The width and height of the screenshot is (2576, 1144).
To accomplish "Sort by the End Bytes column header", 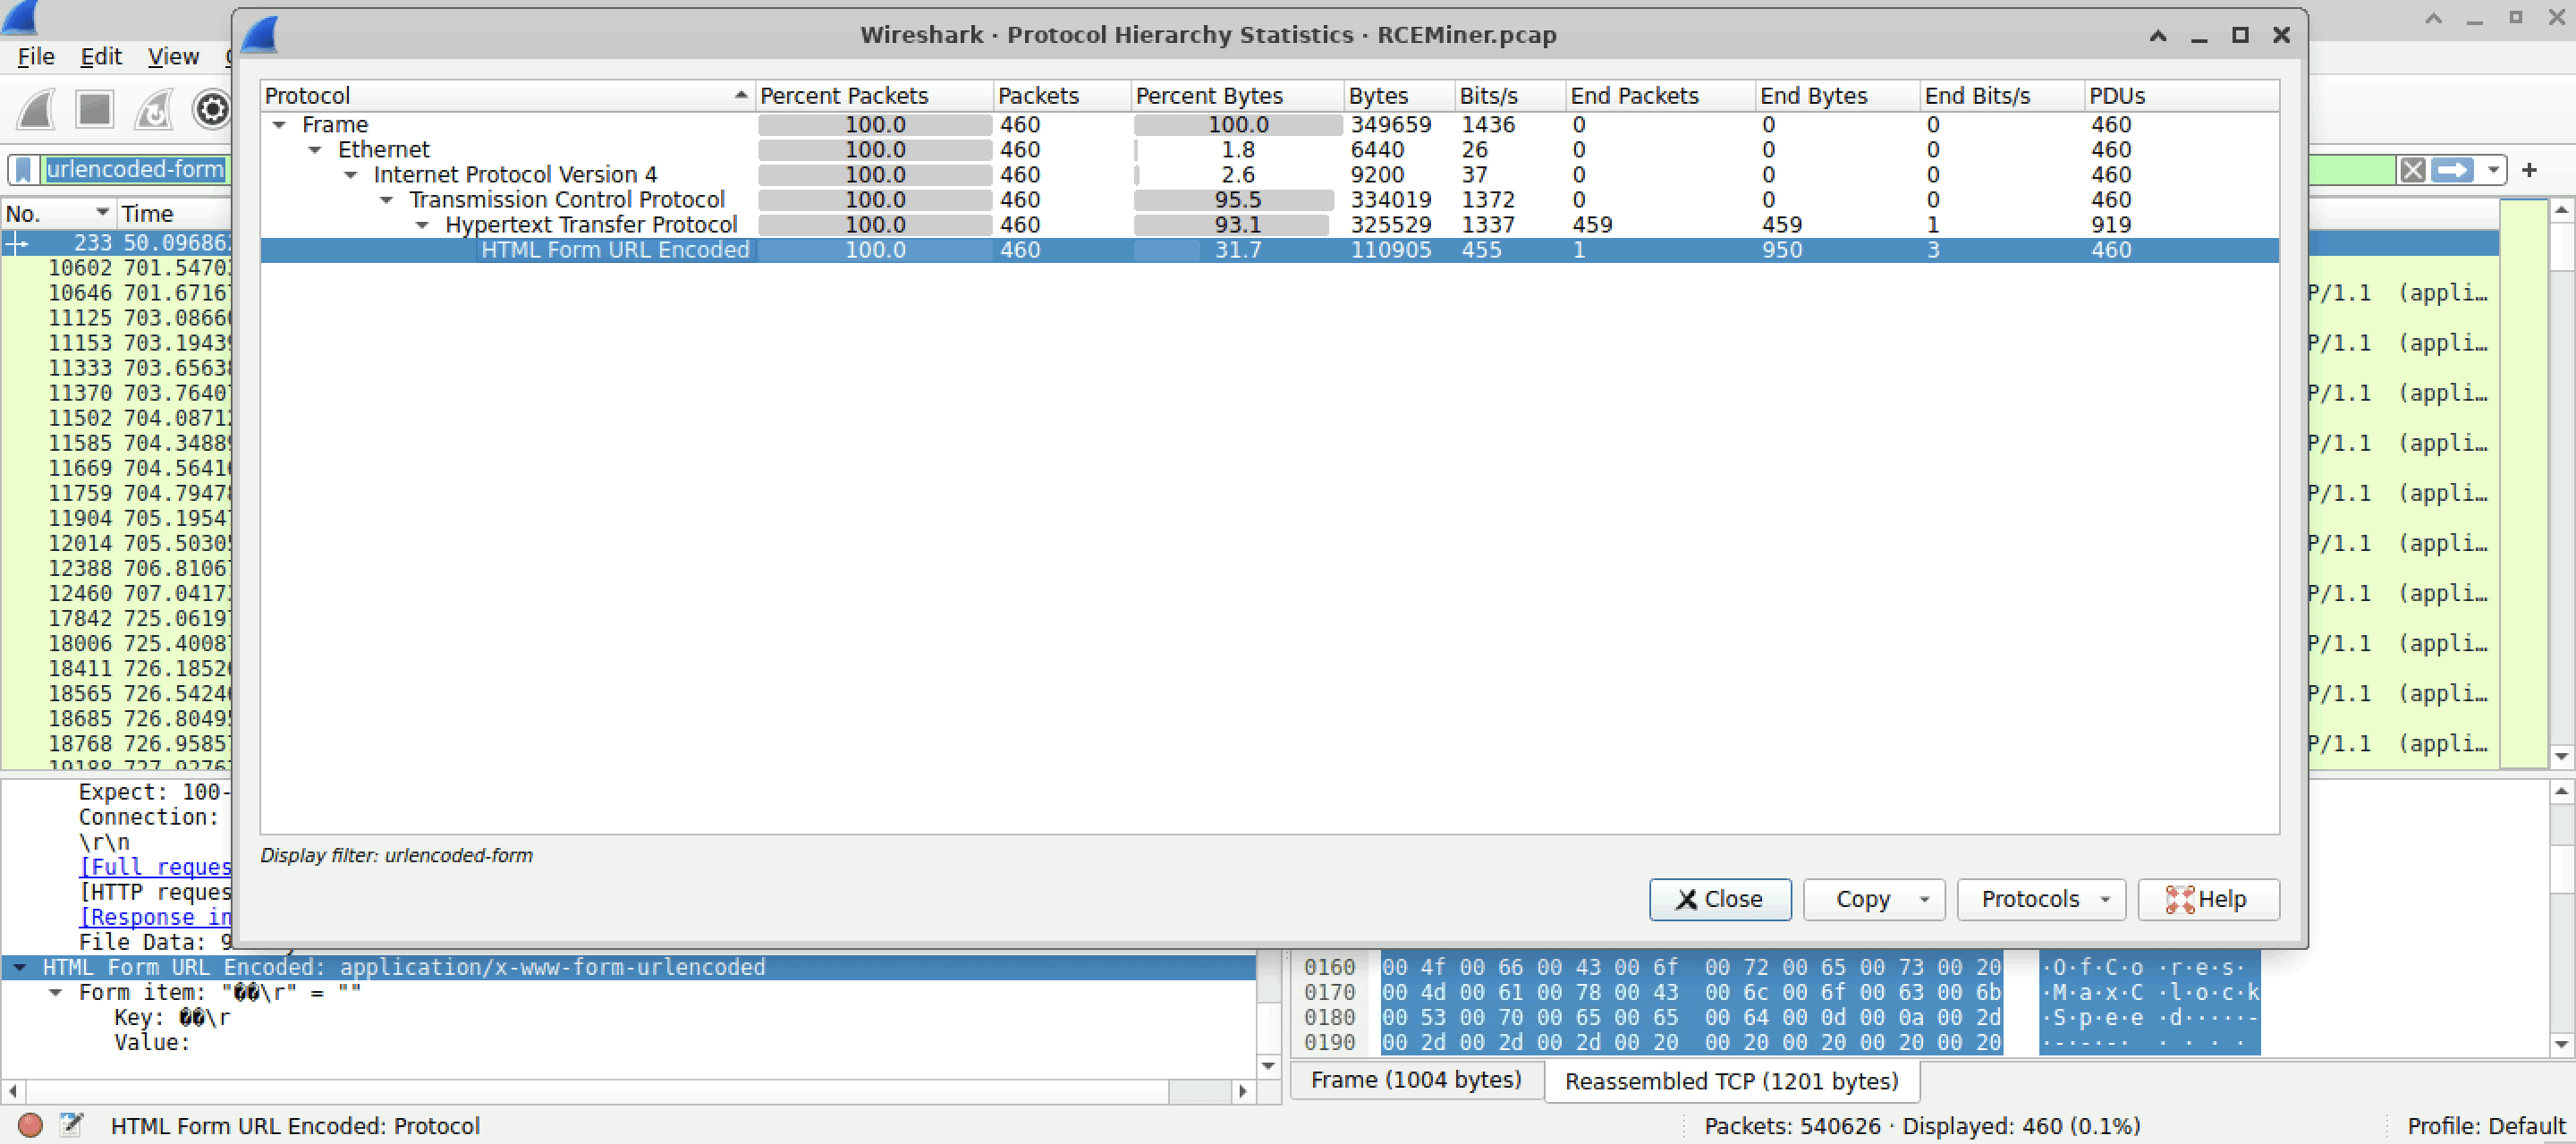I will point(1838,96).
